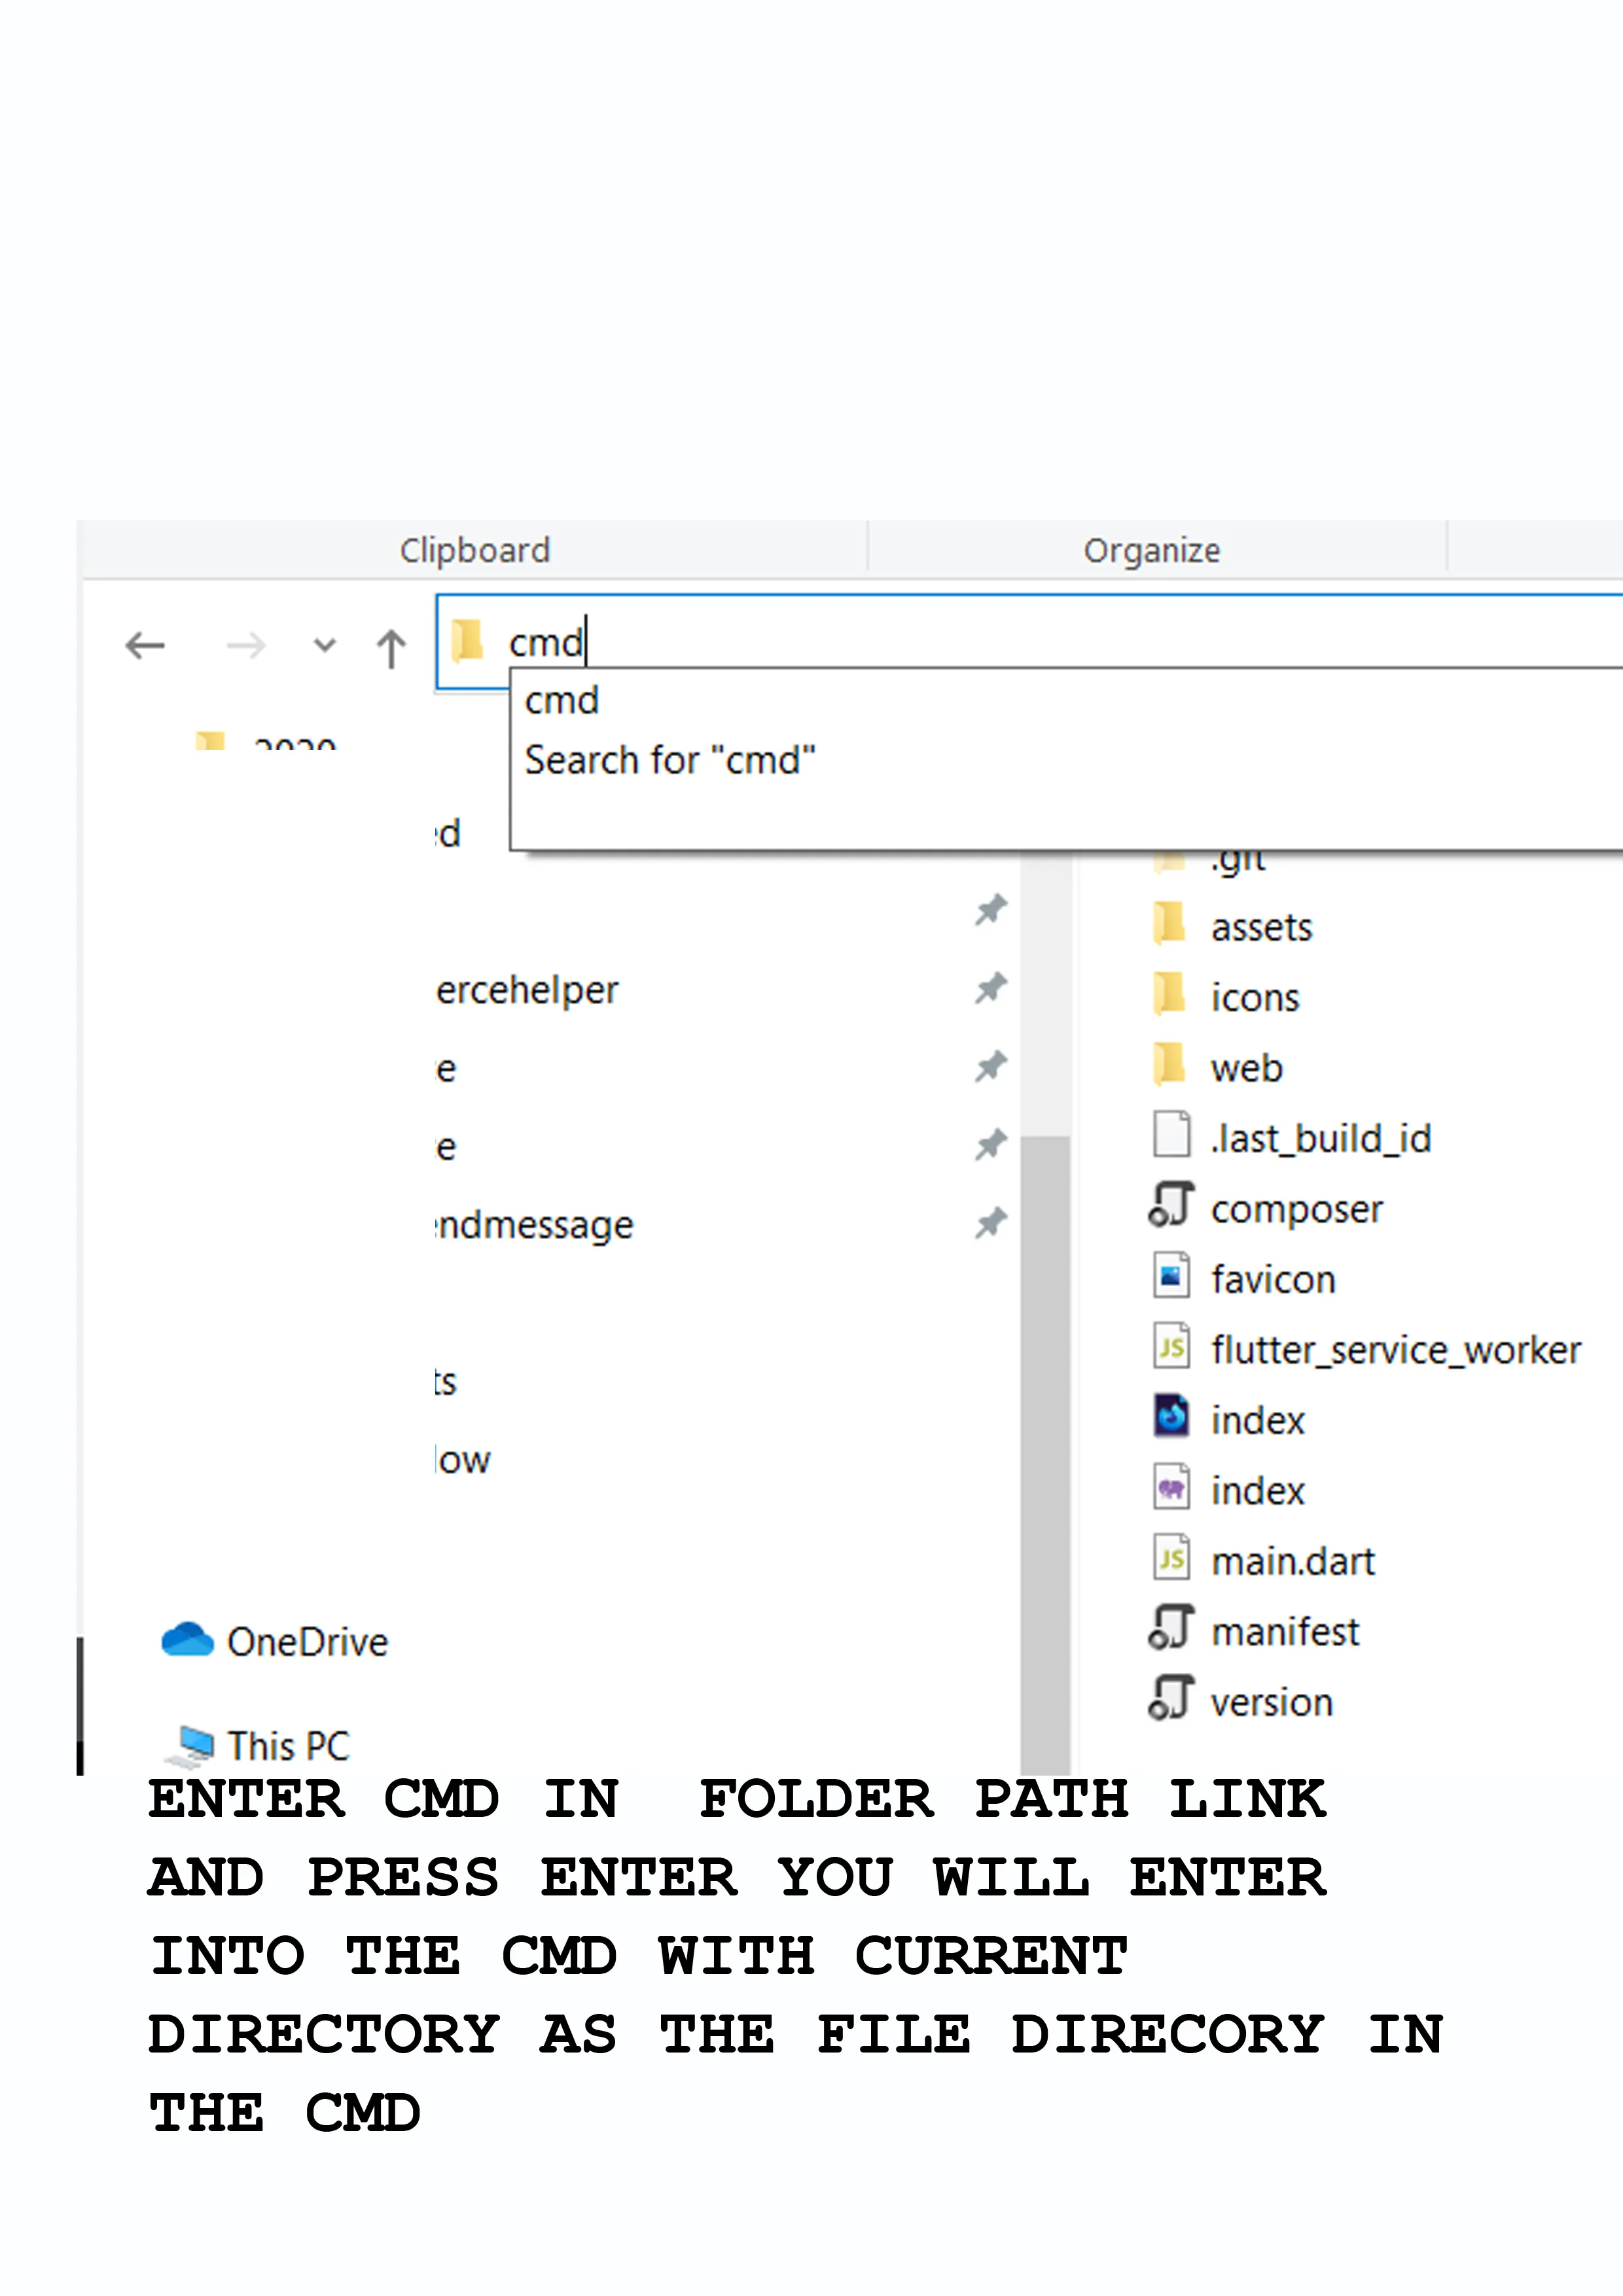Select the manifest file
This screenshot has height=2296, width=1623.
1284,1632
